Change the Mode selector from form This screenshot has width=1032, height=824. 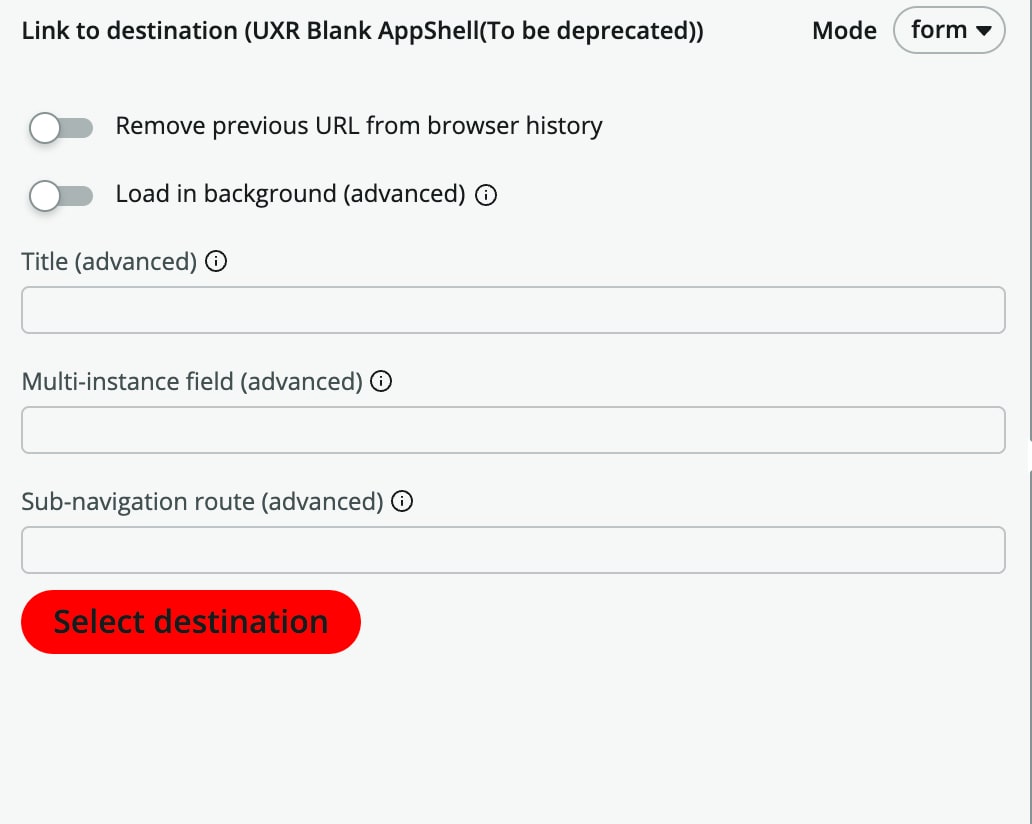coord(947,30)
